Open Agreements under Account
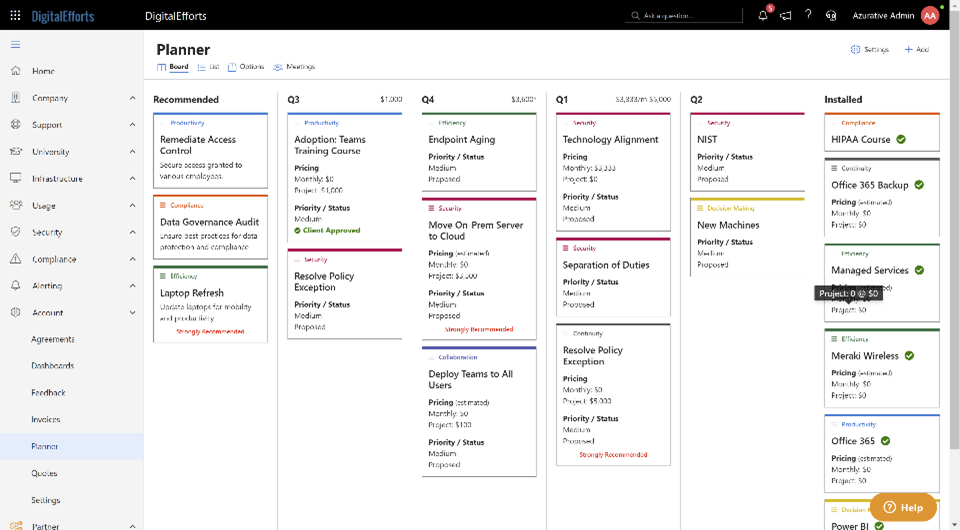This screenshot has height=530, width=960. [x=53, y=339]
